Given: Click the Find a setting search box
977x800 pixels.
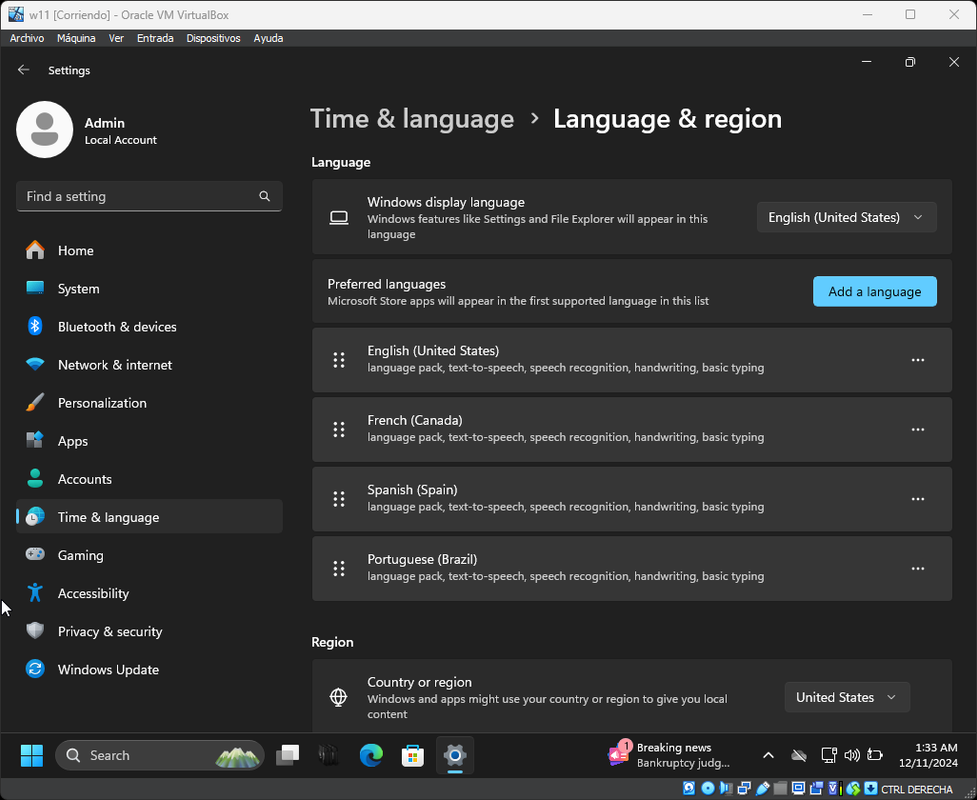Looking at the screenshot, I should pyautogui.click(x=149, y=196).
